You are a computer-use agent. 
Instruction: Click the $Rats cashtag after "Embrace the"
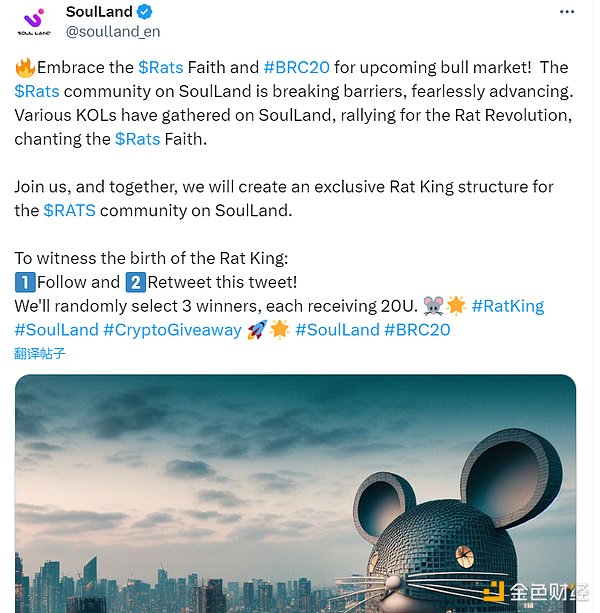click(160, 68)
